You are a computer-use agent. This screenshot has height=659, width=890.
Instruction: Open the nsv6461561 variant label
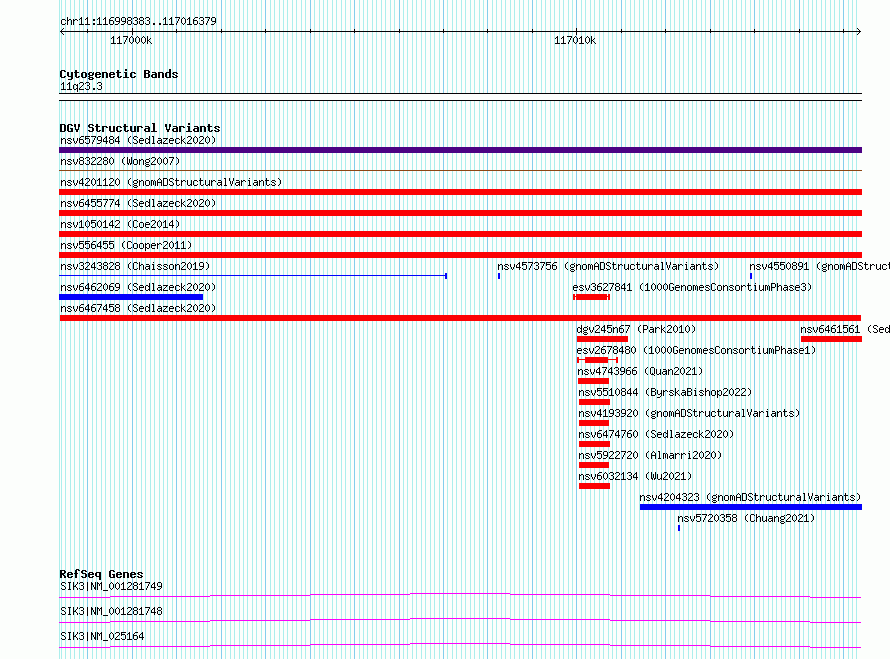(845, 329)
